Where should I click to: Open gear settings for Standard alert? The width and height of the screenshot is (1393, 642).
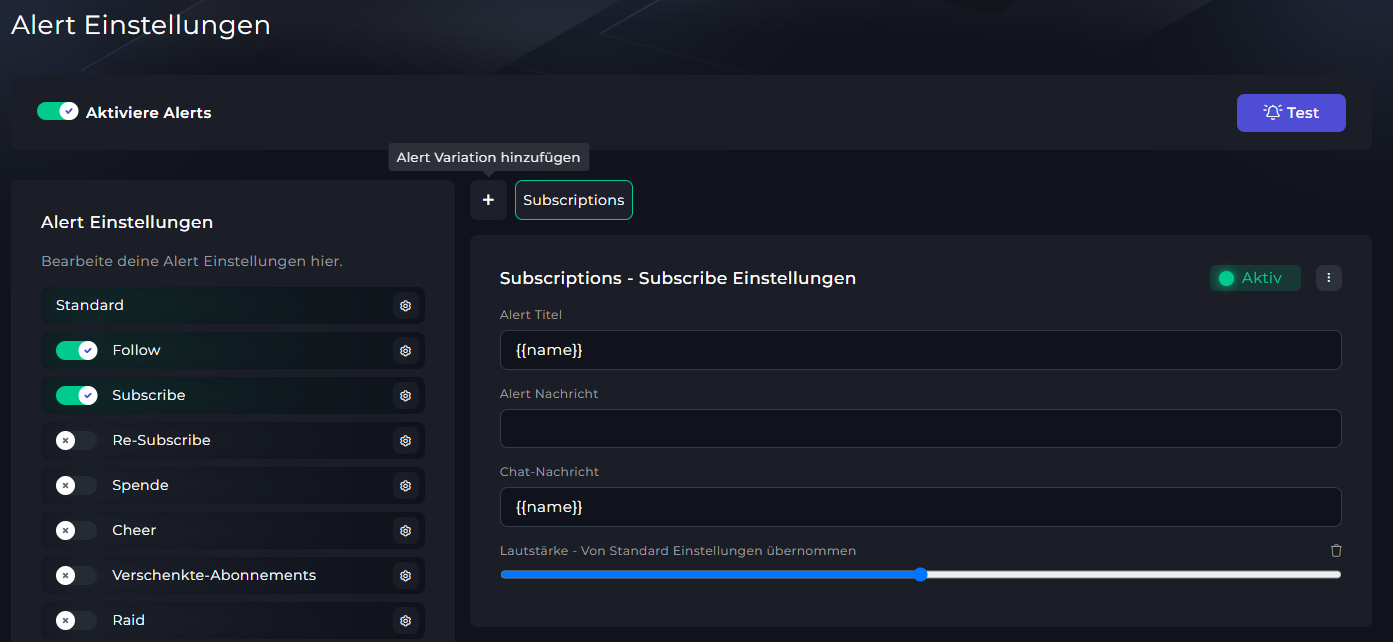405,305
